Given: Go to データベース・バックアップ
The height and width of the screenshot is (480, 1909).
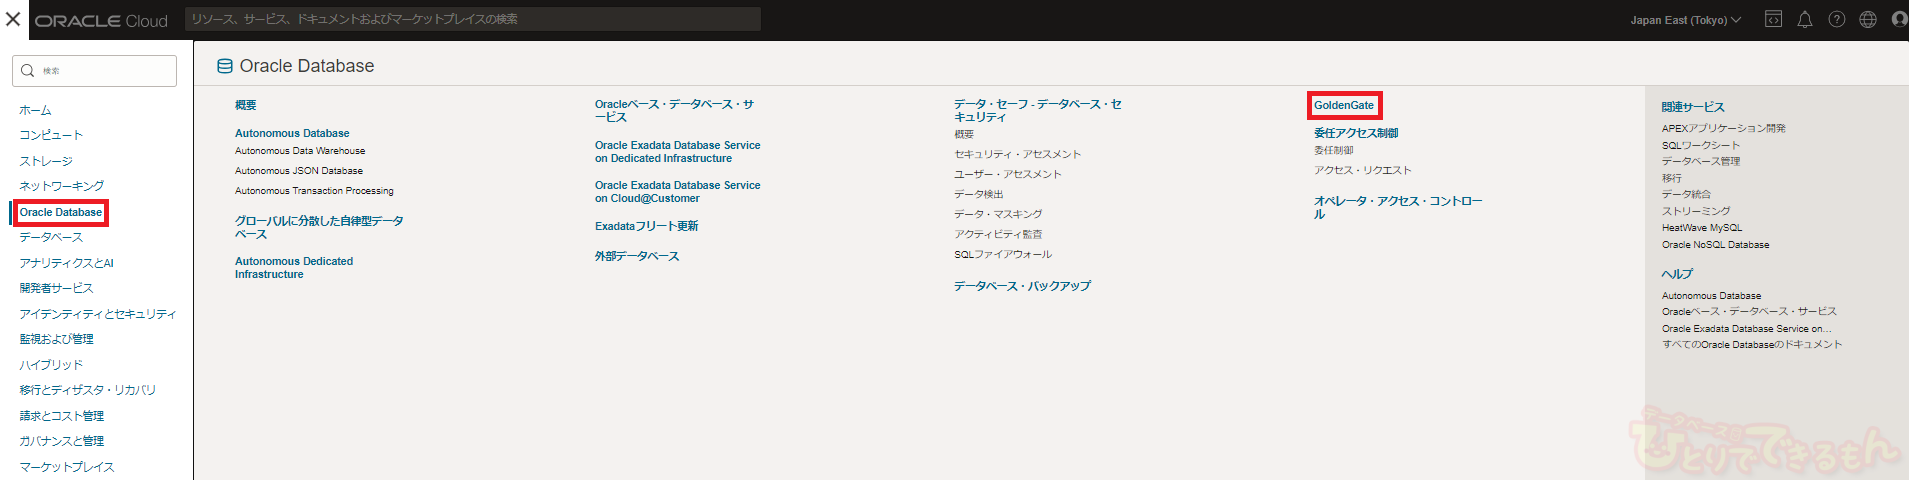Looking at the screenshot, I should pyautogui.click(x=1022, y=286).
